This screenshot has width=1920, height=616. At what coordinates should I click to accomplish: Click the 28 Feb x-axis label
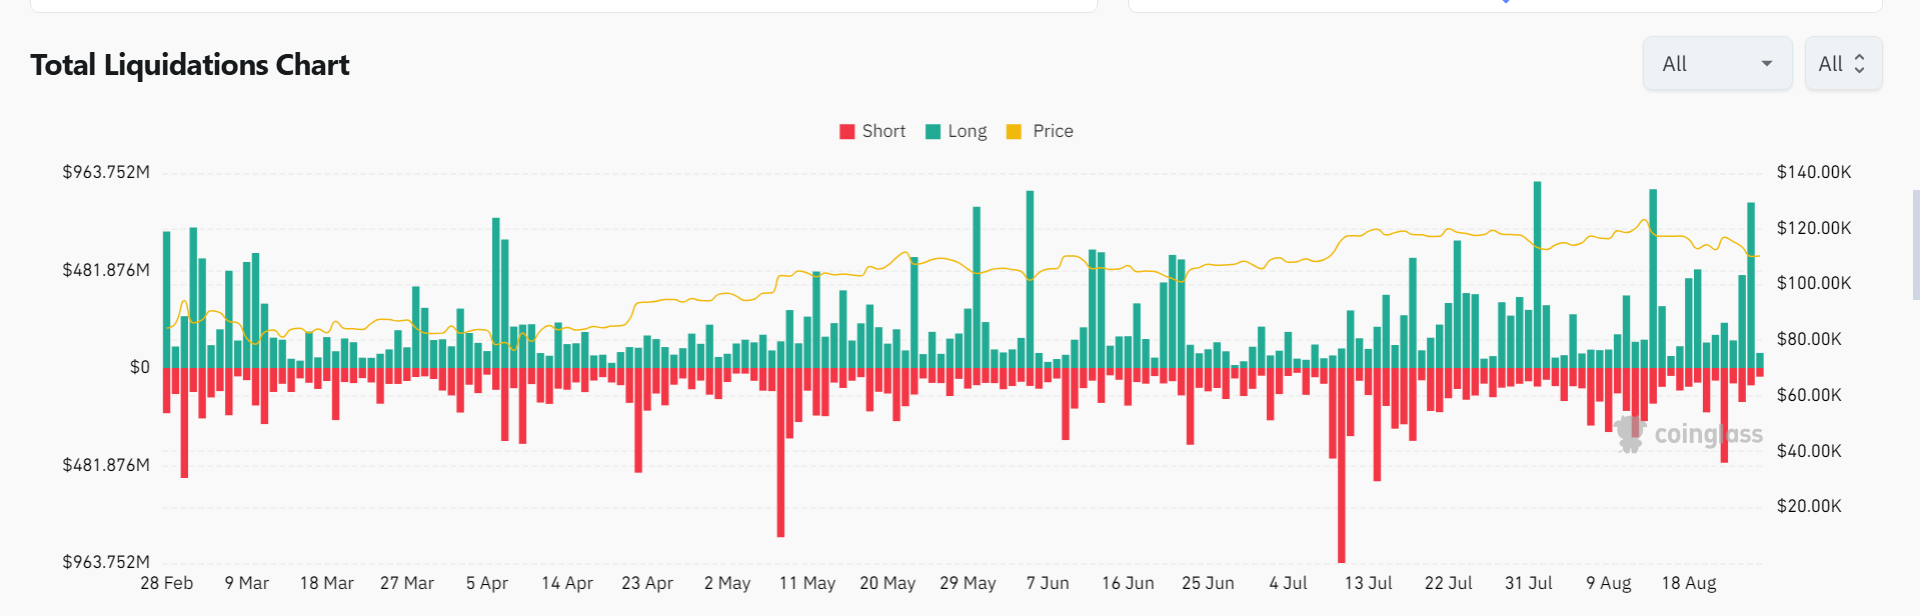[166, 583]
